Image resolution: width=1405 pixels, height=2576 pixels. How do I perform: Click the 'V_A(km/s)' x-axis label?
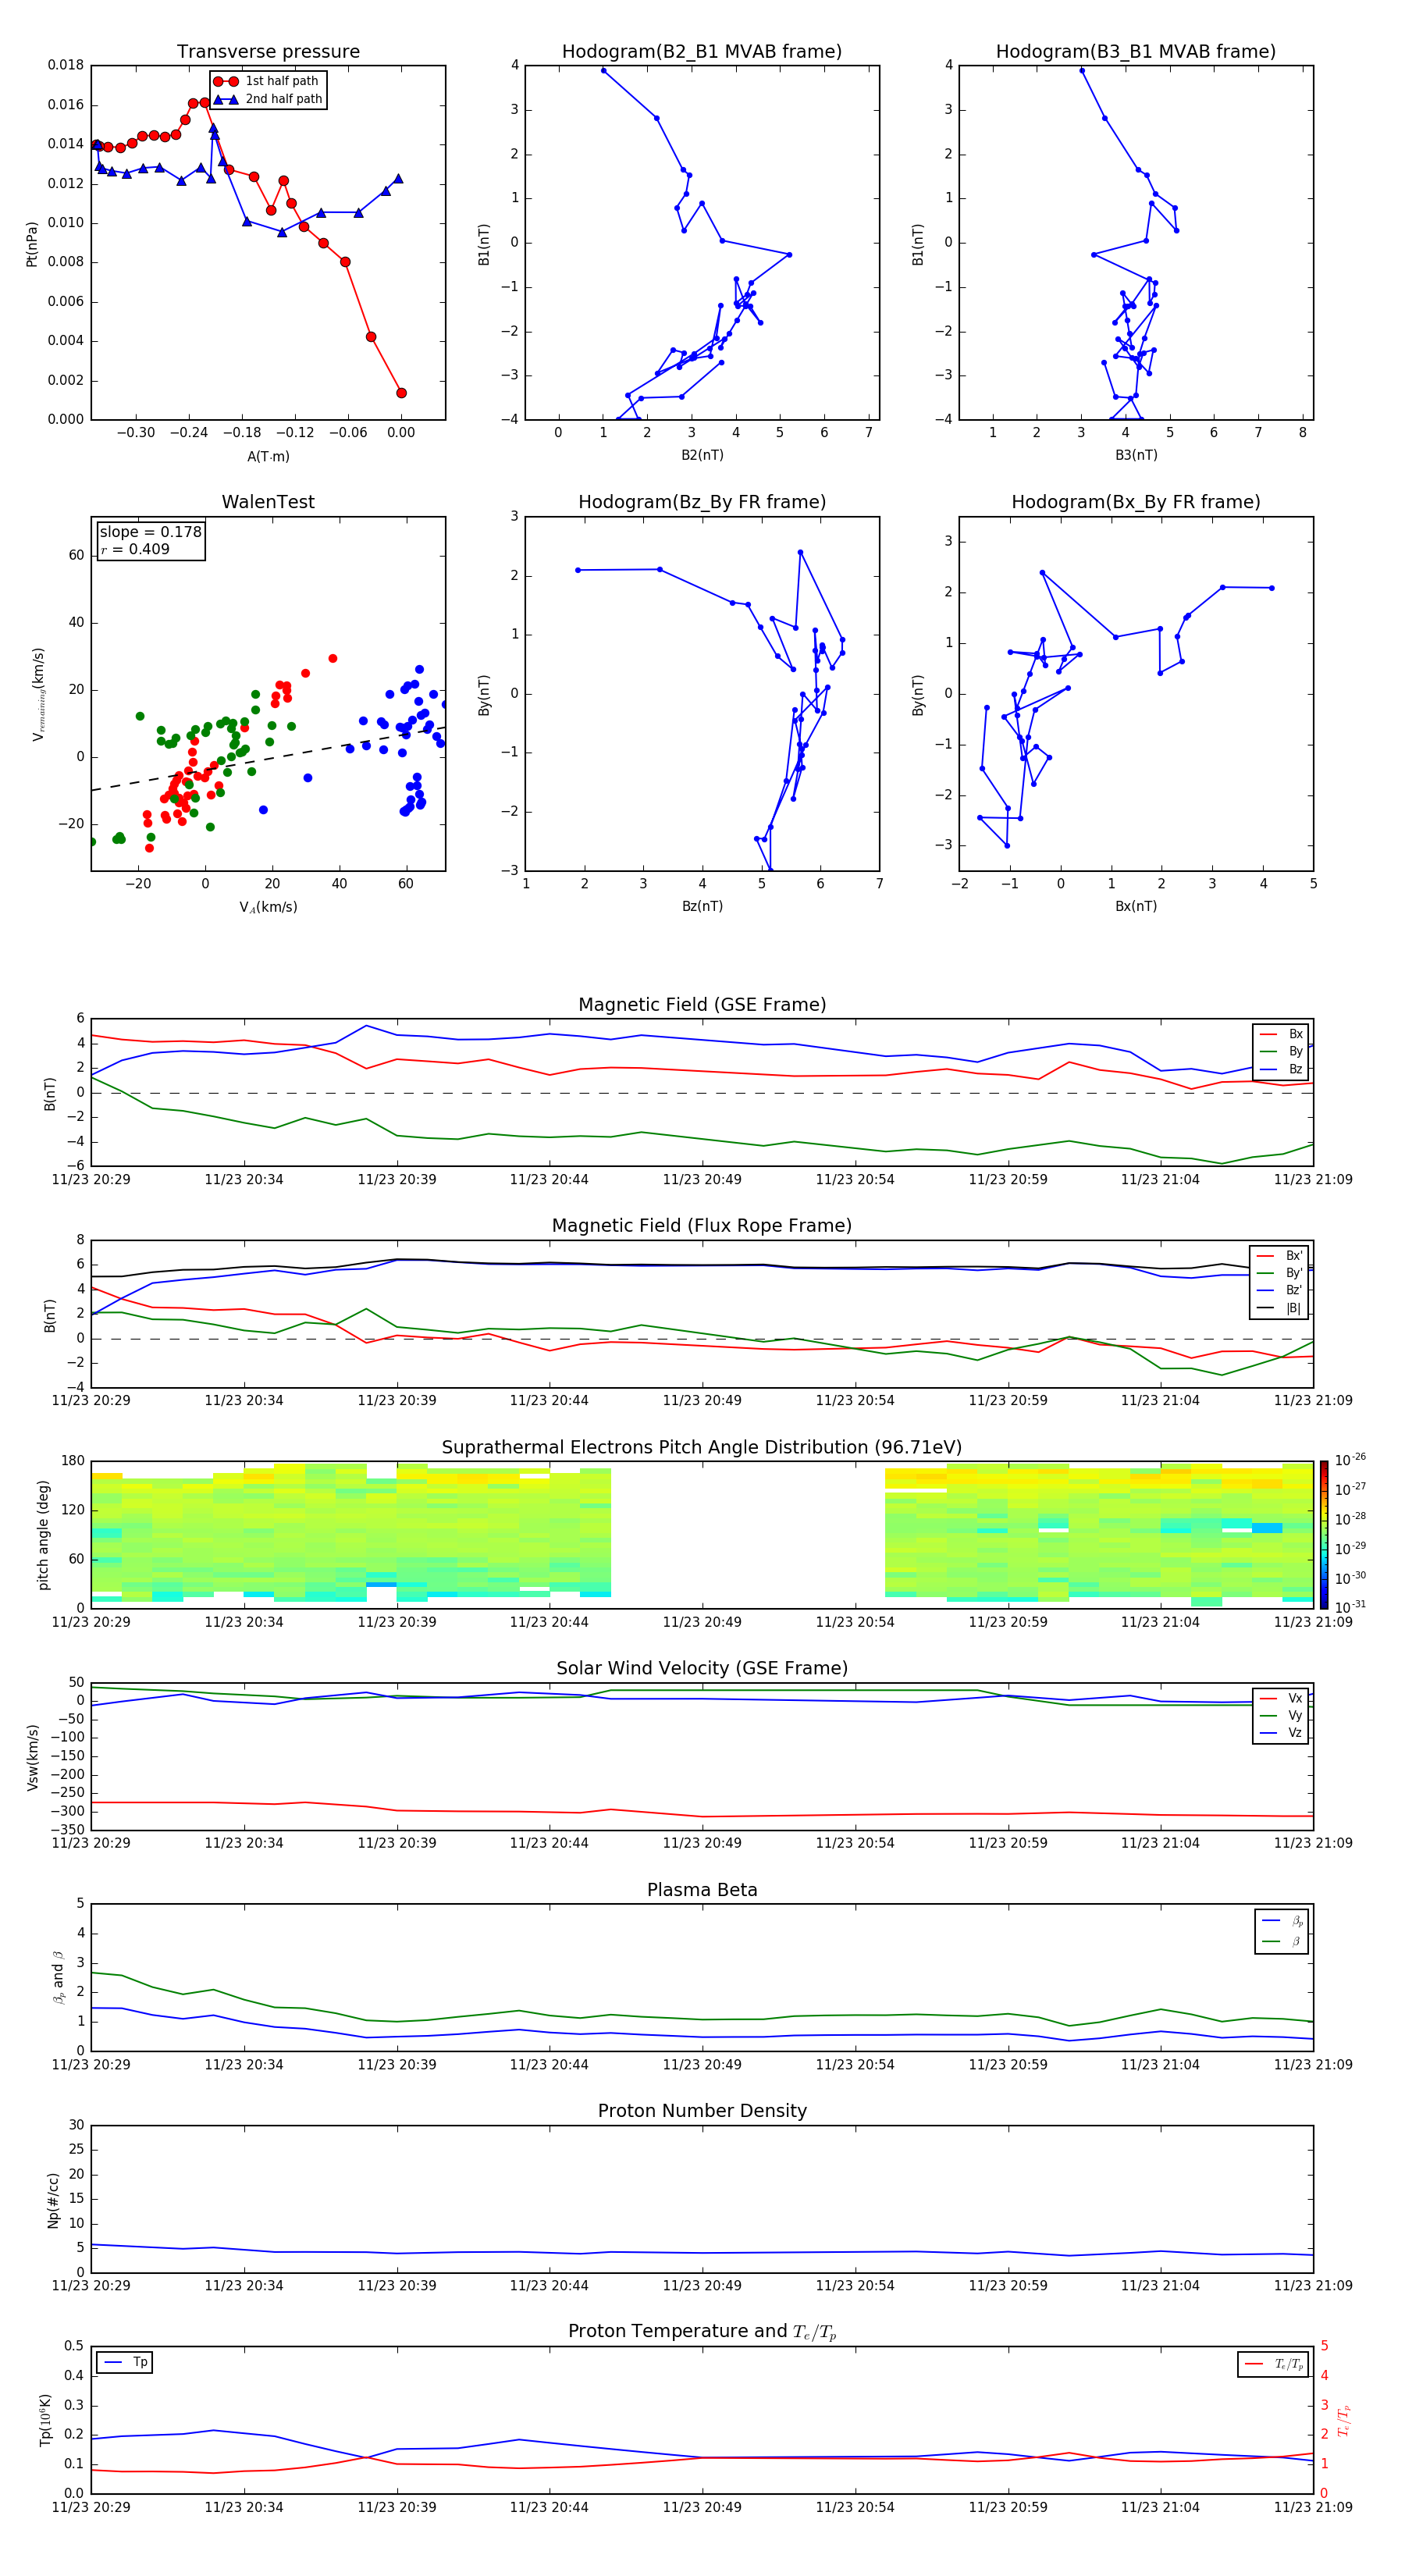268,907
